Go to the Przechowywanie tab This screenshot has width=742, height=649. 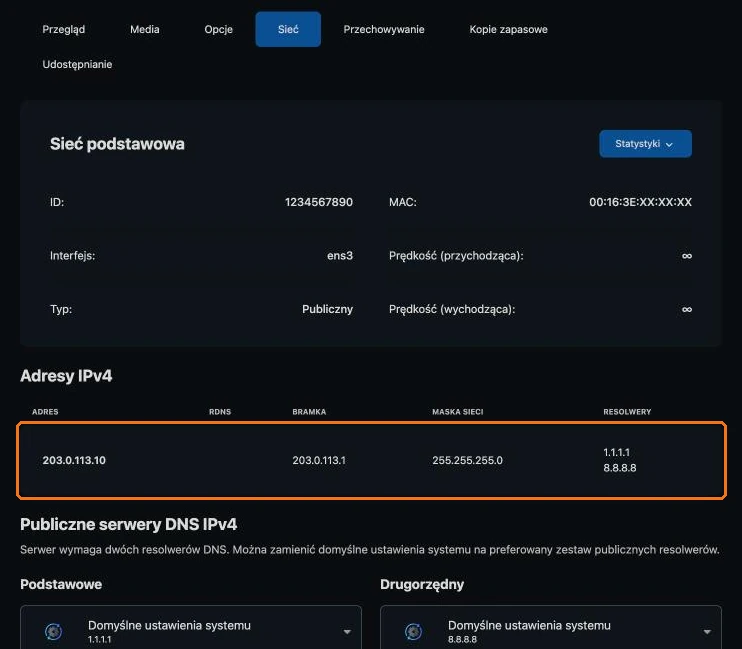(x=384, y=29)
